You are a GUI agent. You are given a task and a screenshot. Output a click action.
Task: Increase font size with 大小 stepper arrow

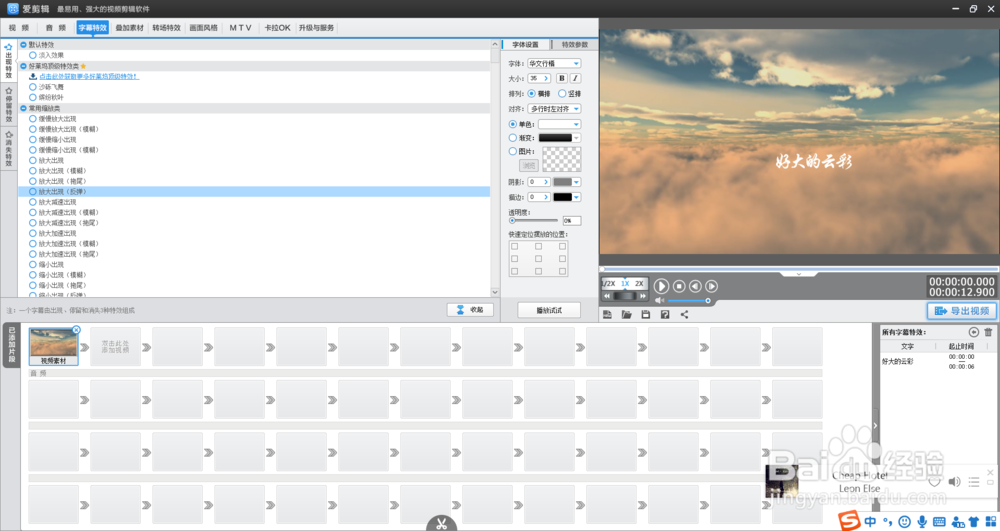(546, 78)
